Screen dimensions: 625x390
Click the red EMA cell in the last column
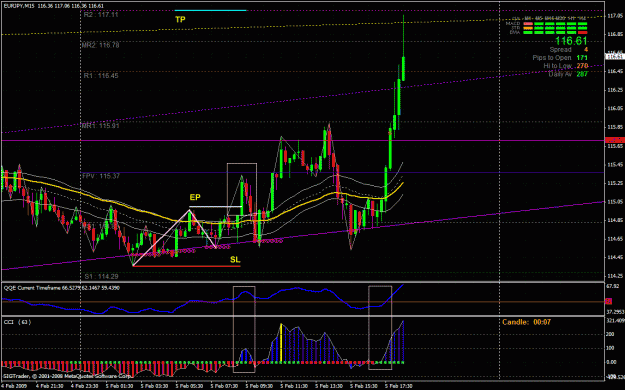click(x=582, y=32)
